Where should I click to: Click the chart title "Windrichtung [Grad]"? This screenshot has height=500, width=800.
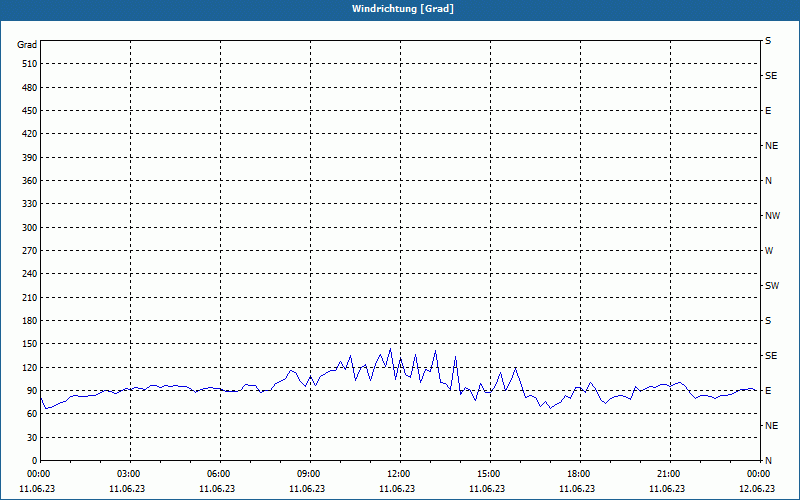click(403, 9)
